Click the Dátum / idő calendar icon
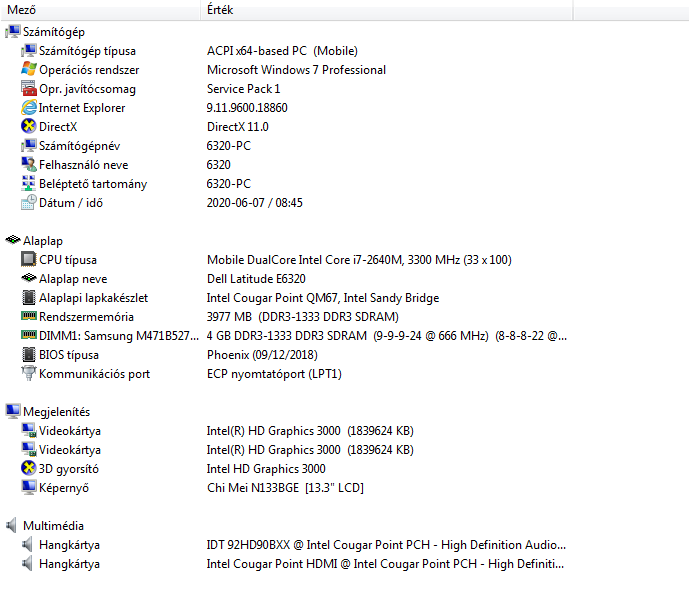 [29, 202]
